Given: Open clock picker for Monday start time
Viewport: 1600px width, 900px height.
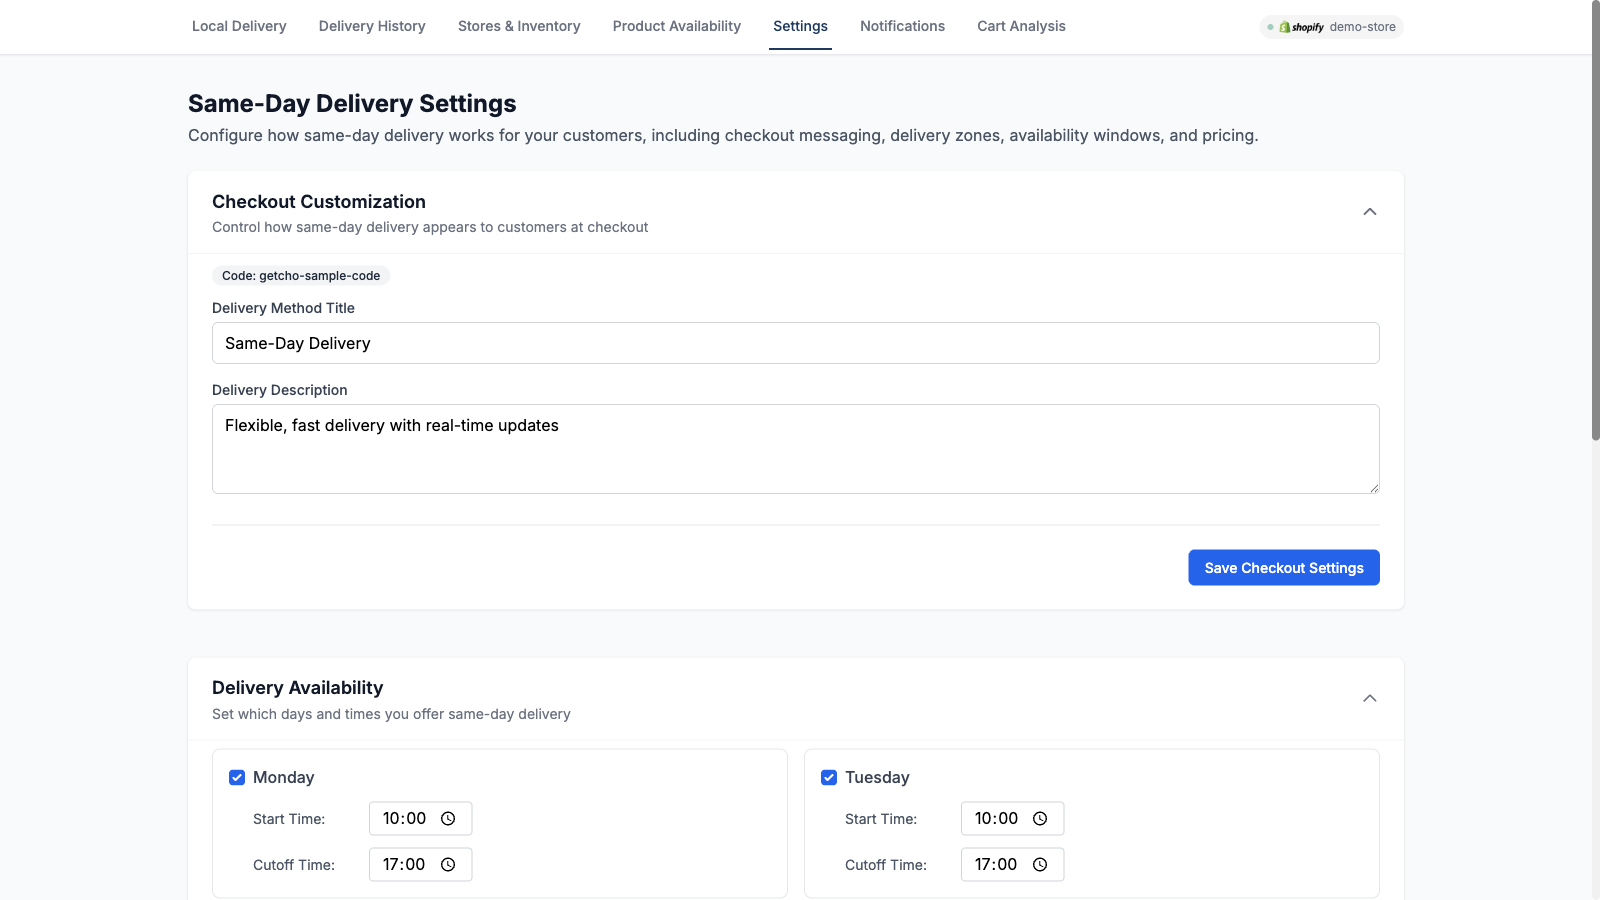Looking at the screenshot, I should point(446,817).
